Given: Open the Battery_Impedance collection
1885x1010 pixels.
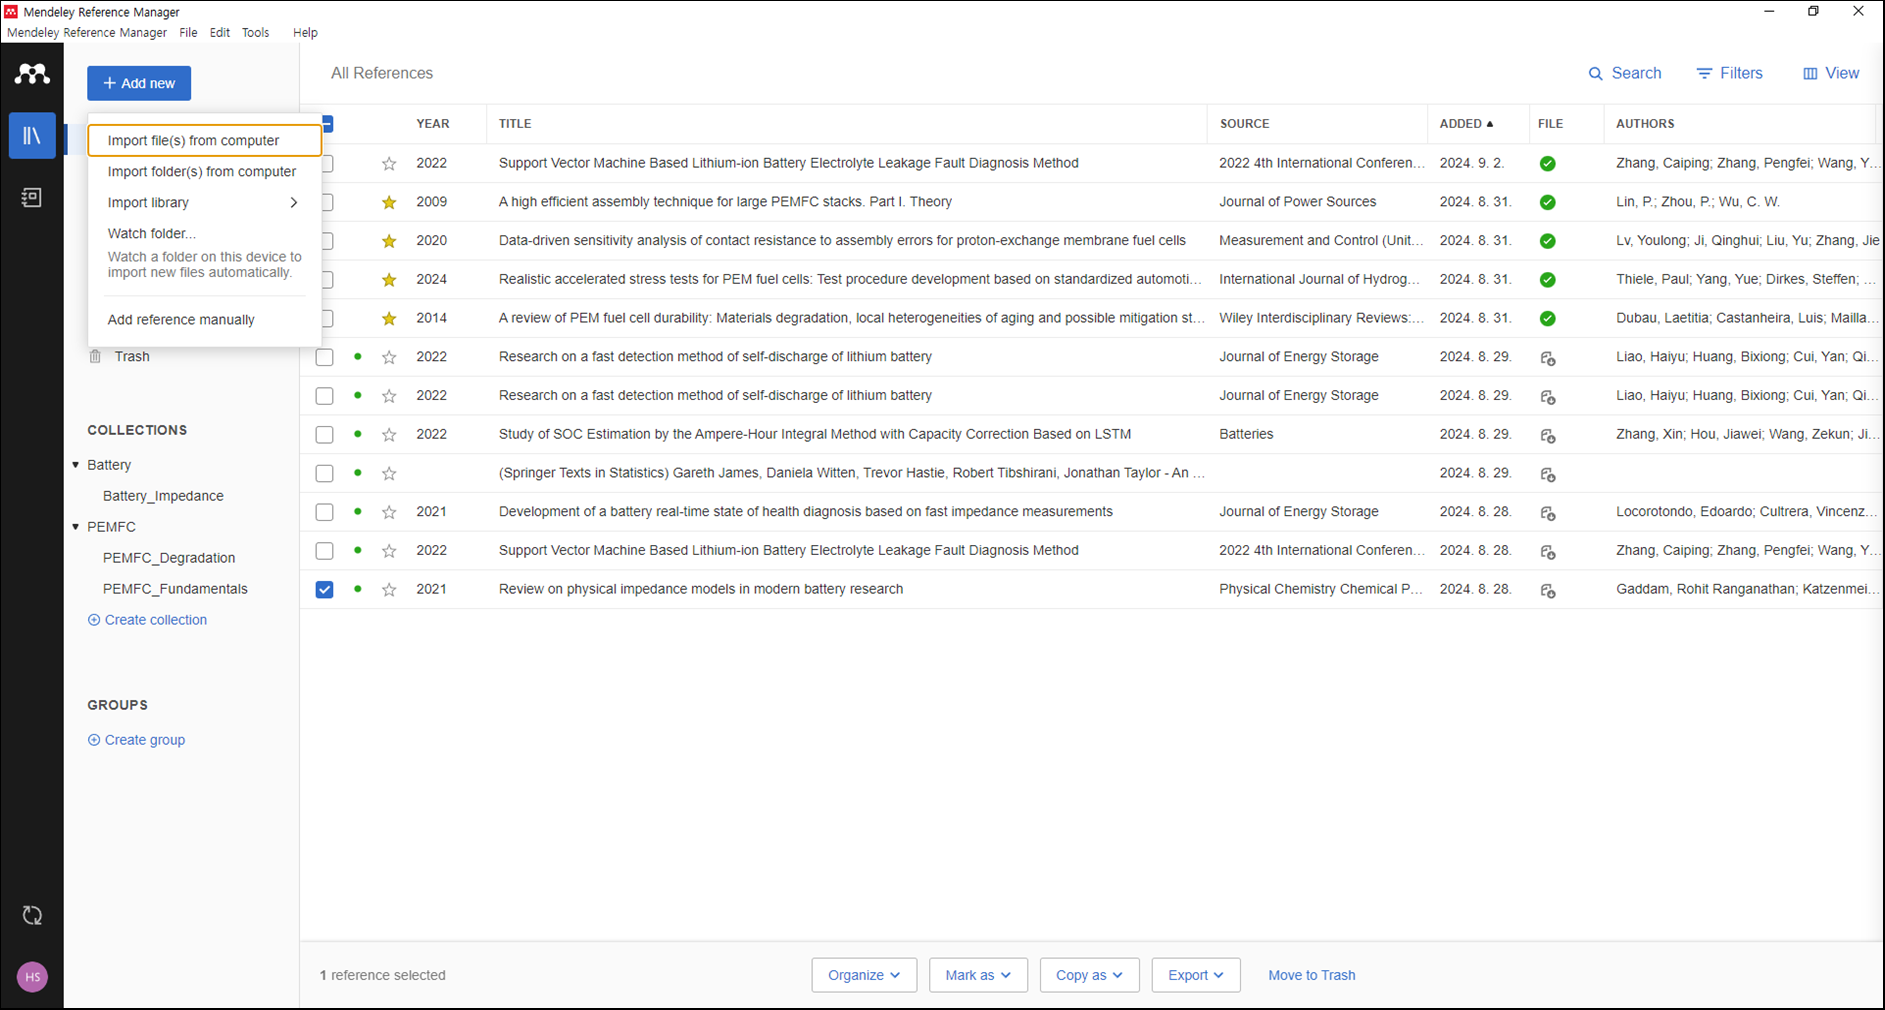Looking at the screenshot, I should [x=163, y=496].
